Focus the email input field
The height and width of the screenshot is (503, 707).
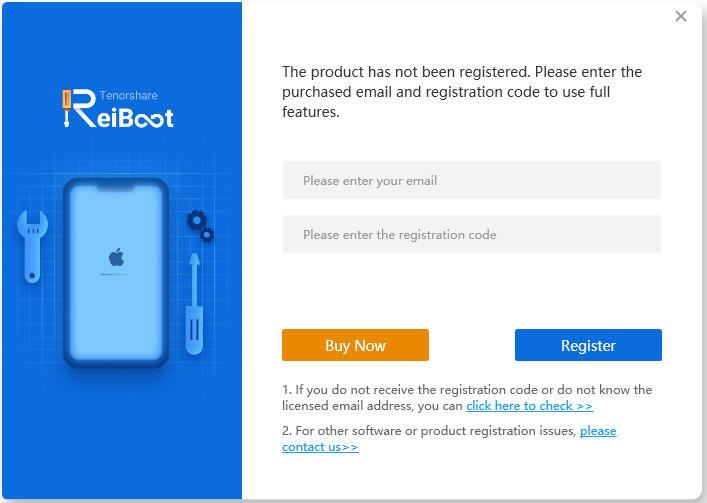pos(471,181)
